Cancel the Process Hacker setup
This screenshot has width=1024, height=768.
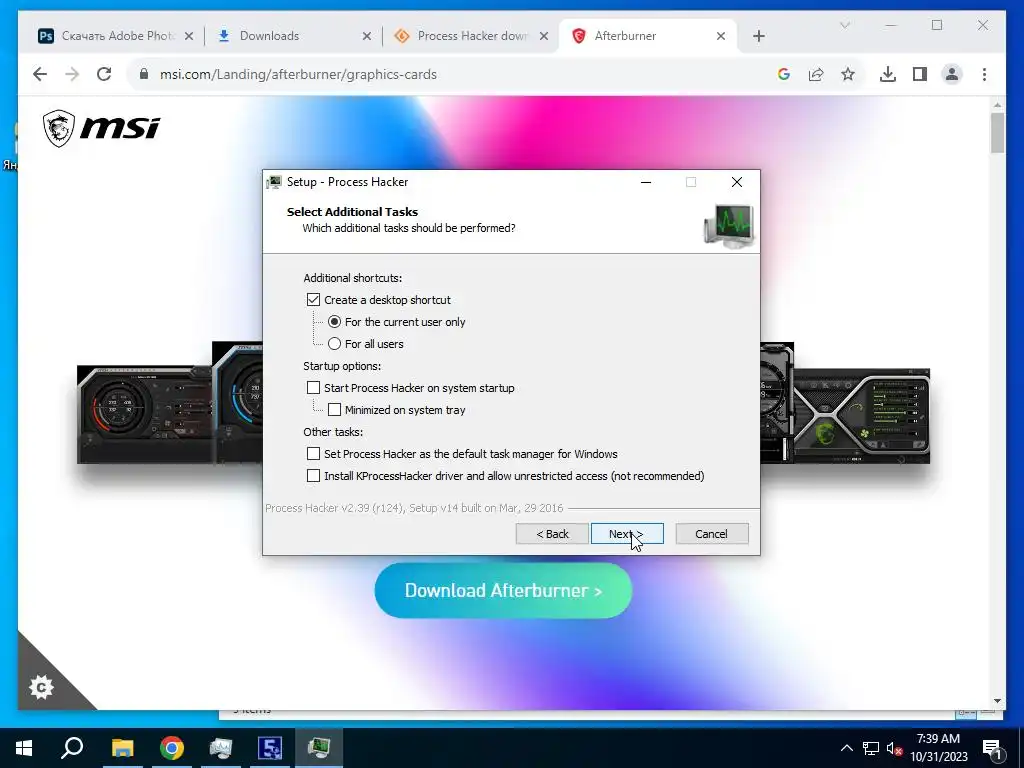[711, 534]
